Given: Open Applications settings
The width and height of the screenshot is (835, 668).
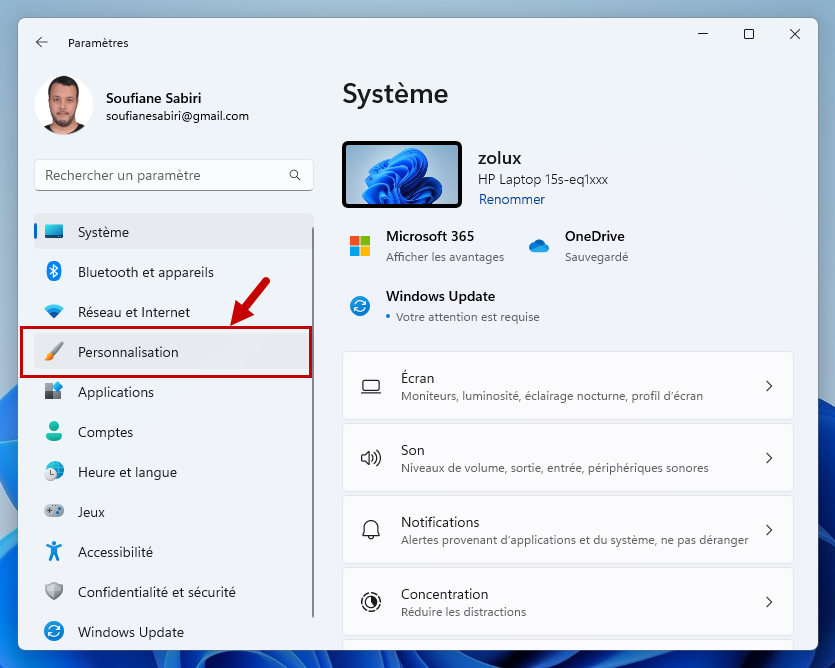Looking at the screenshot, I should click(173, 392).
